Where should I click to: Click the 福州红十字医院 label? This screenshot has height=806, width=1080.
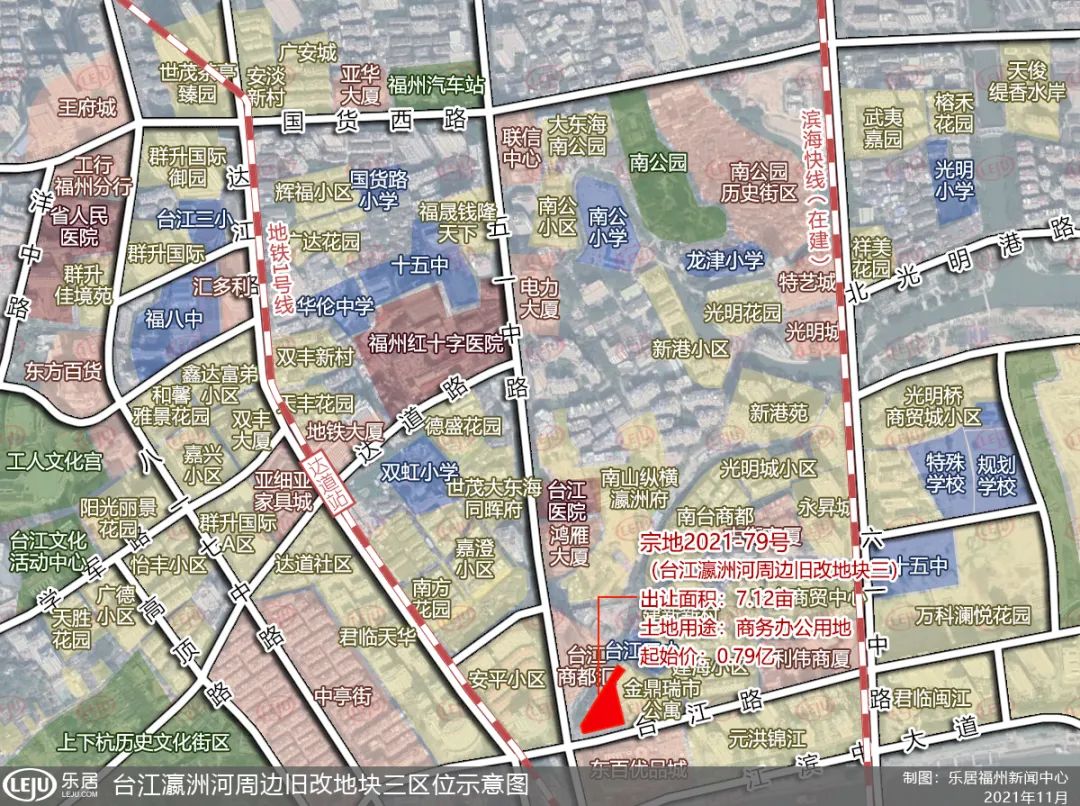point(436,343)
